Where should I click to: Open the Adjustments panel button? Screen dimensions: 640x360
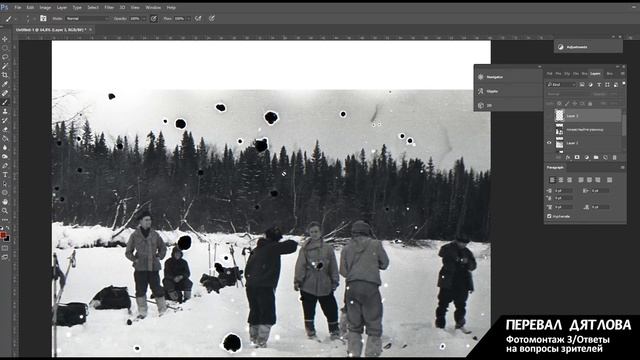[588, 47]
